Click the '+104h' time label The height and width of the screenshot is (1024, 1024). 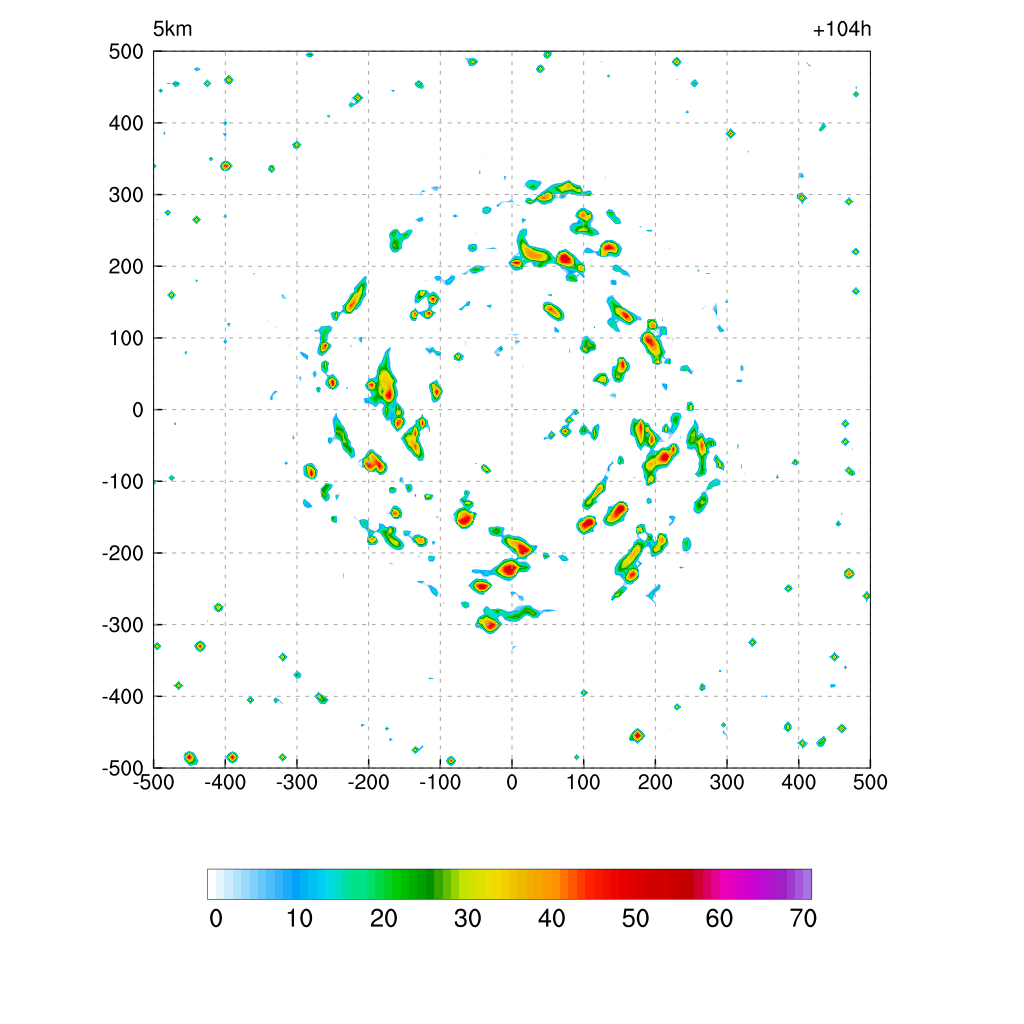[842, 29]
